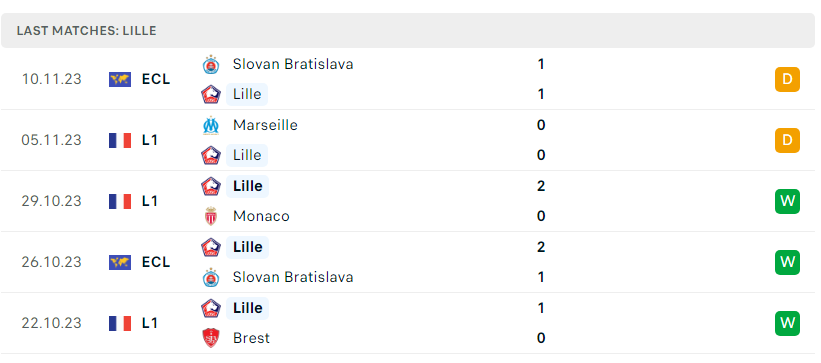Click the win badge for Monaco match
The image size is (821, 363).
click(x=787, y=201)
